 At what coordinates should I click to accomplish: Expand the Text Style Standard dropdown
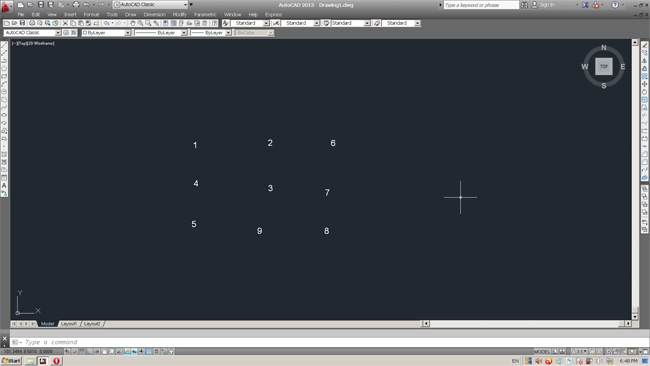(266, 23)
